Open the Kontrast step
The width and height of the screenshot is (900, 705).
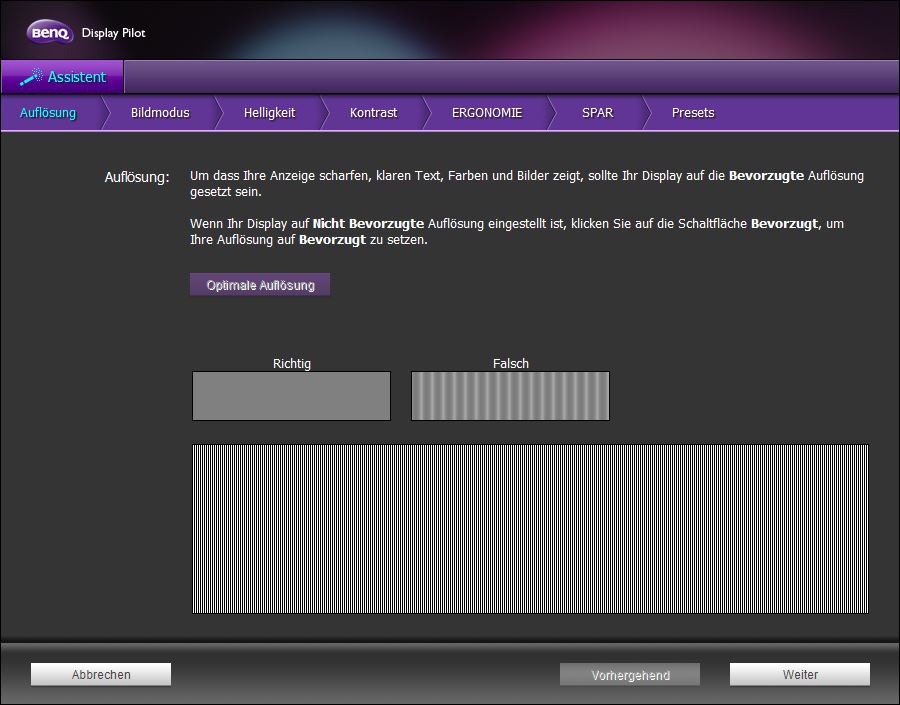pyautogui.click(x=373, y=113)
